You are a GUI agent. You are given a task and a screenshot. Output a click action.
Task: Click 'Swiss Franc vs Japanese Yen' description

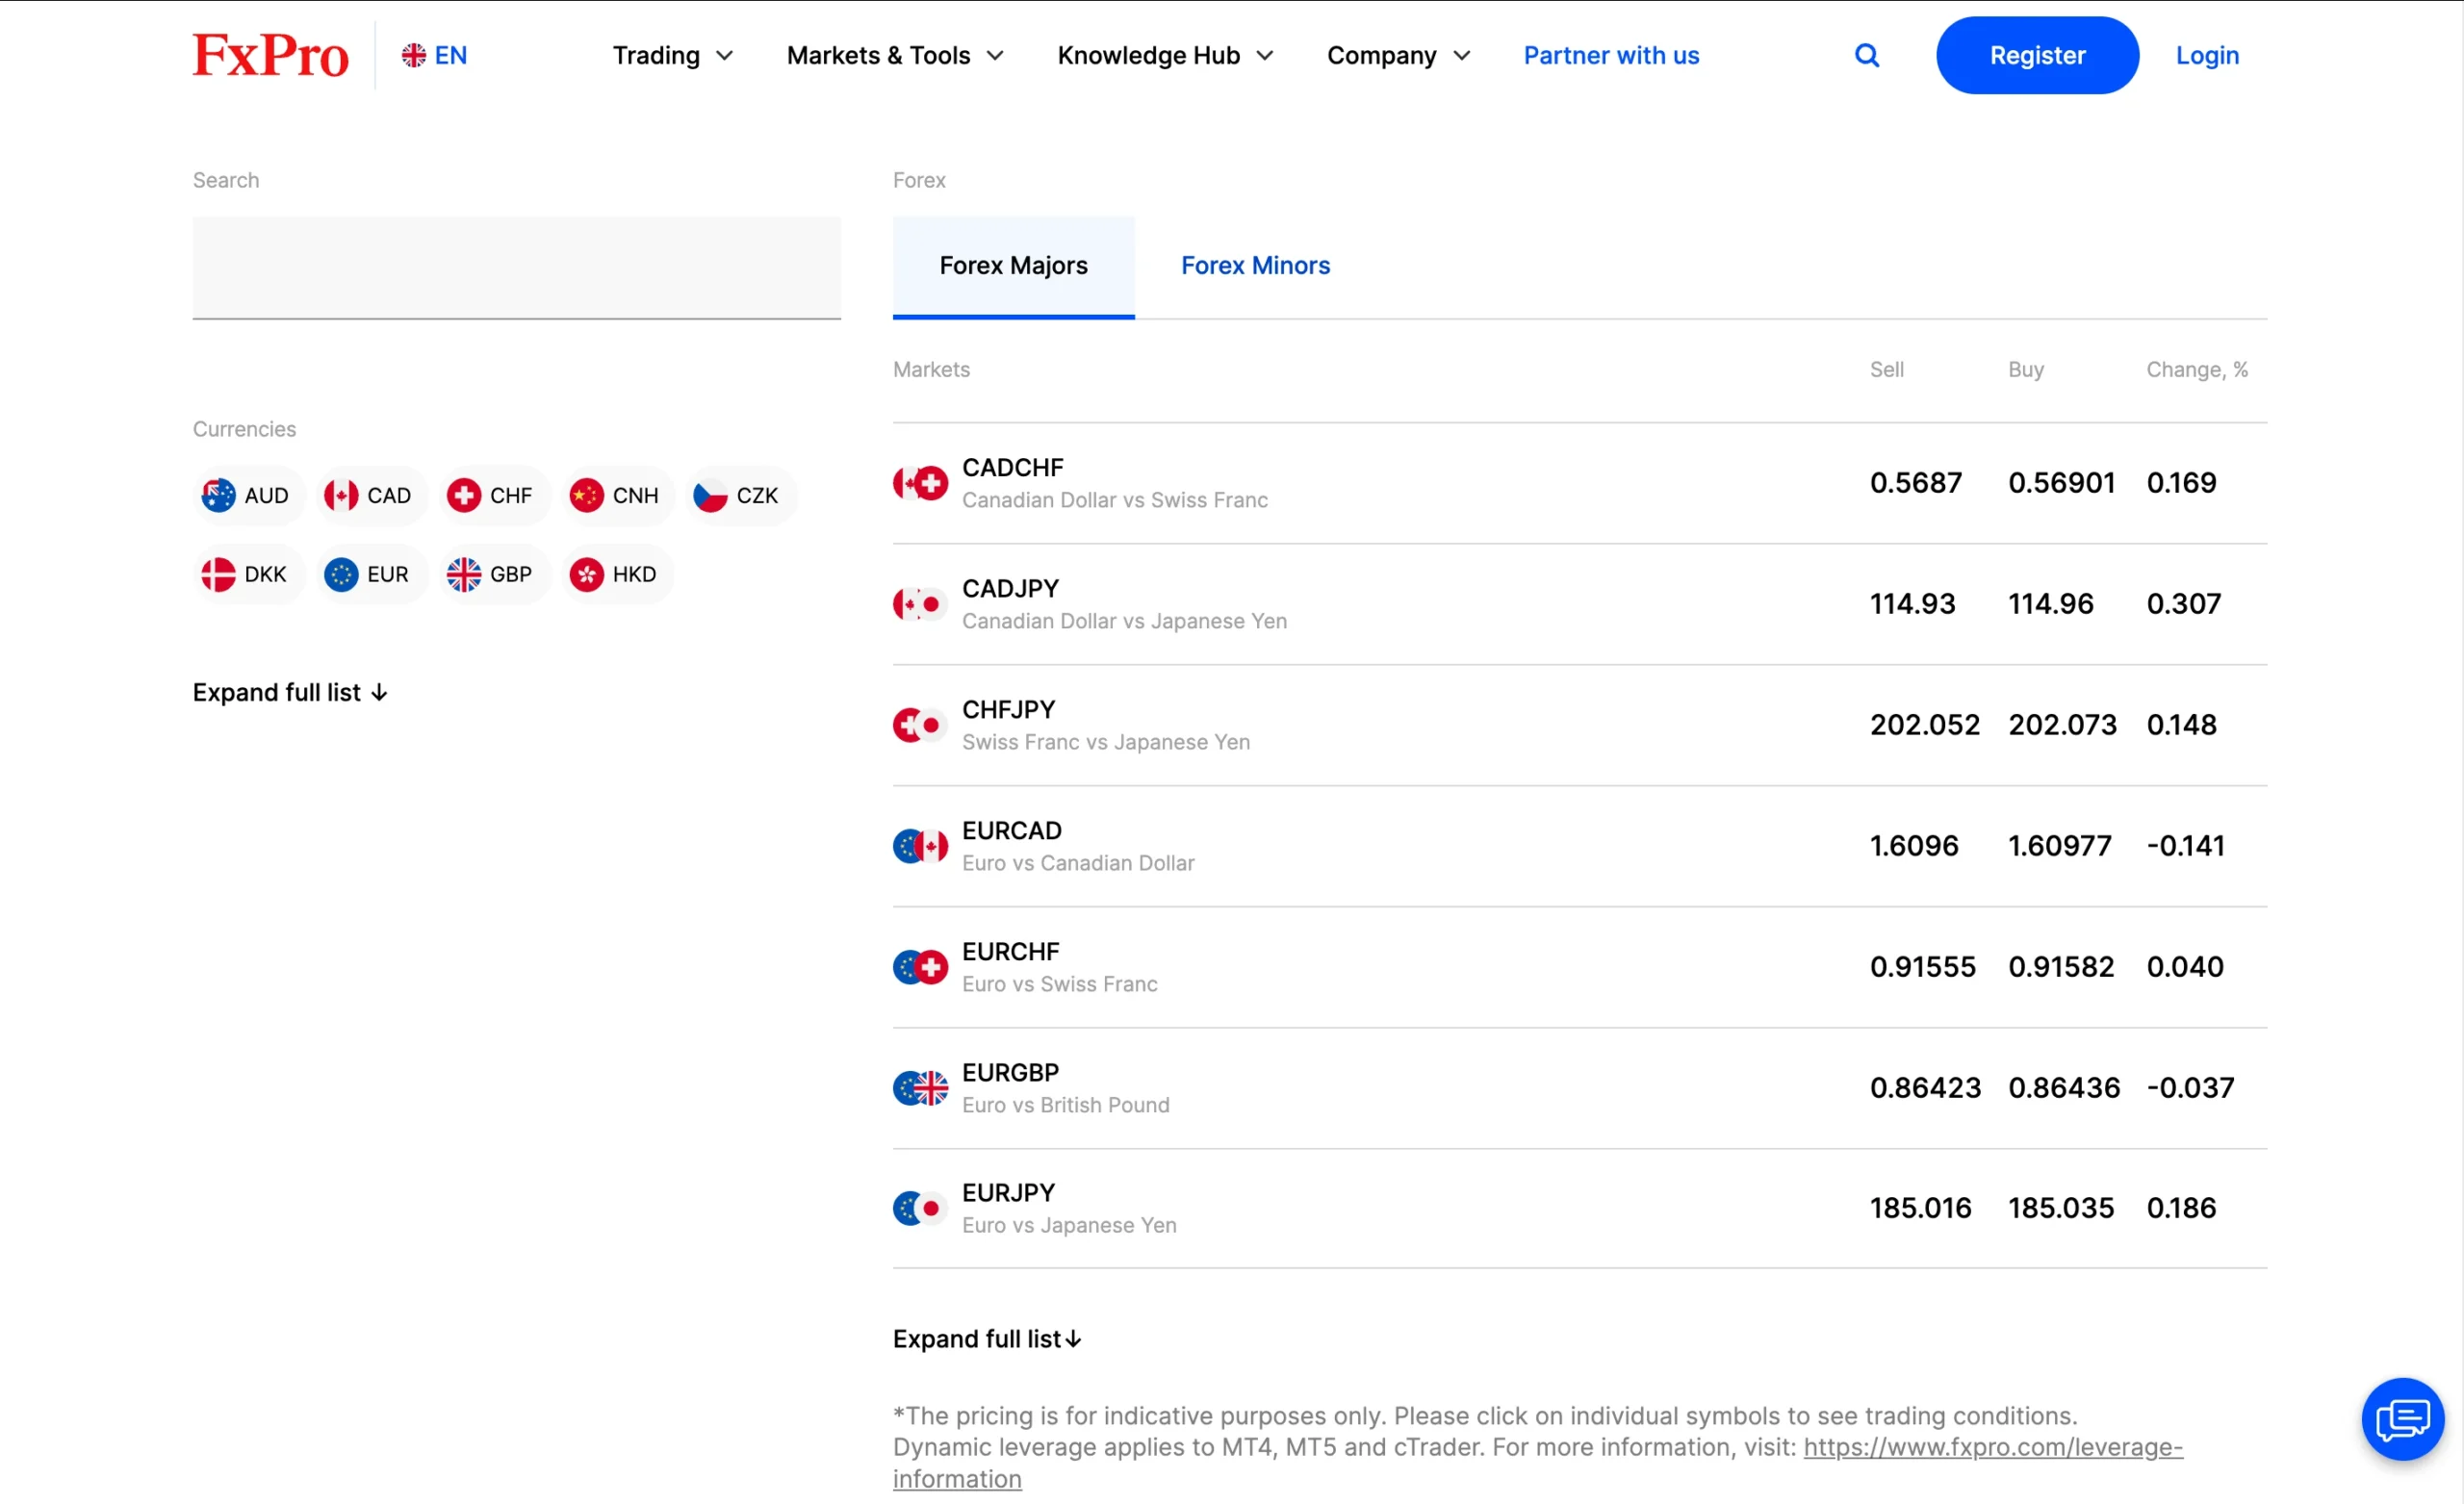click(1105, 742)
